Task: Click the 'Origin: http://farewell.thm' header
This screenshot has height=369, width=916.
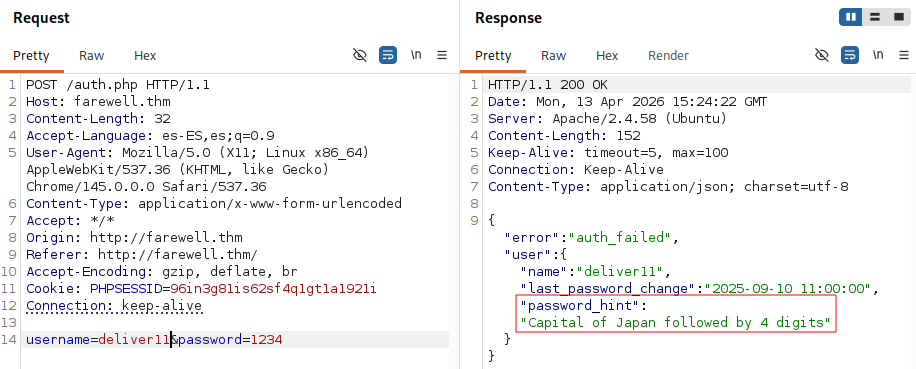Action: coord(134,238)
